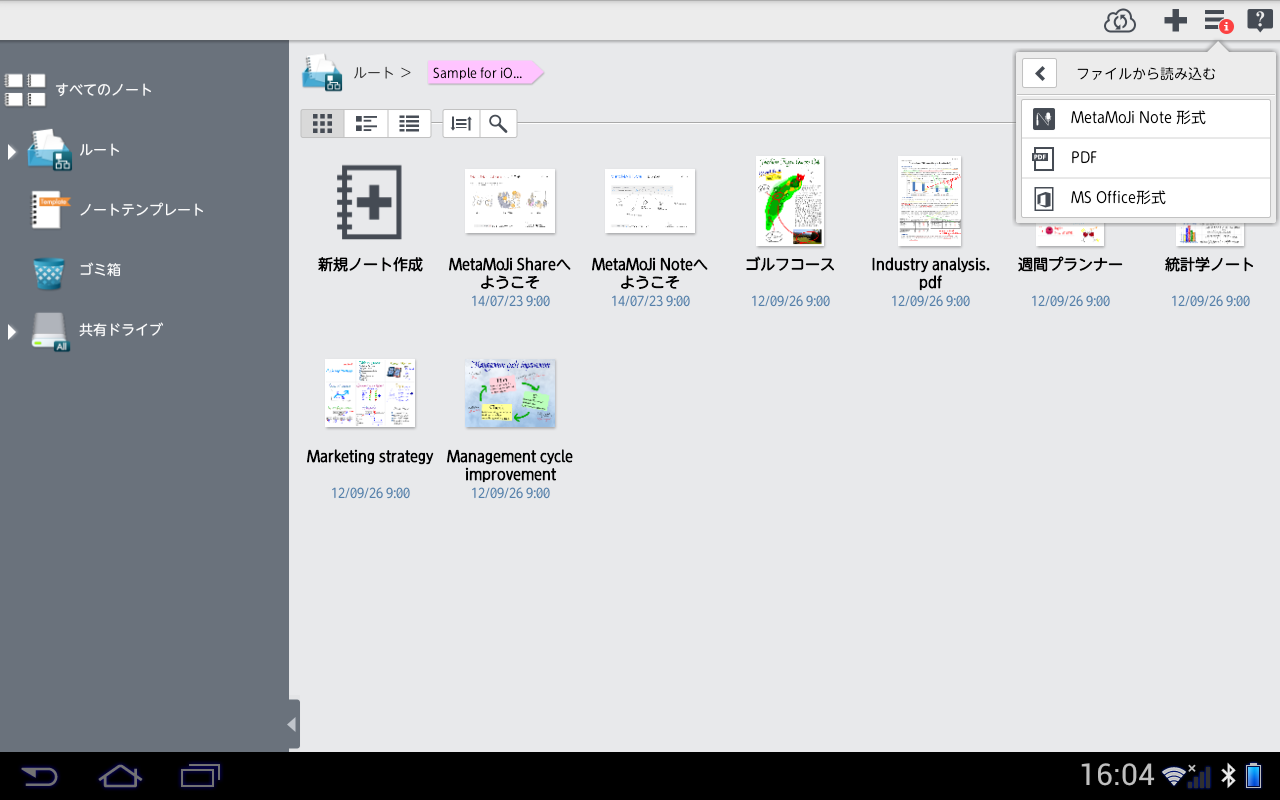Switch to thumbnail grid view
The width and height of the screenshot is (1280, 800).
[322, 124]
